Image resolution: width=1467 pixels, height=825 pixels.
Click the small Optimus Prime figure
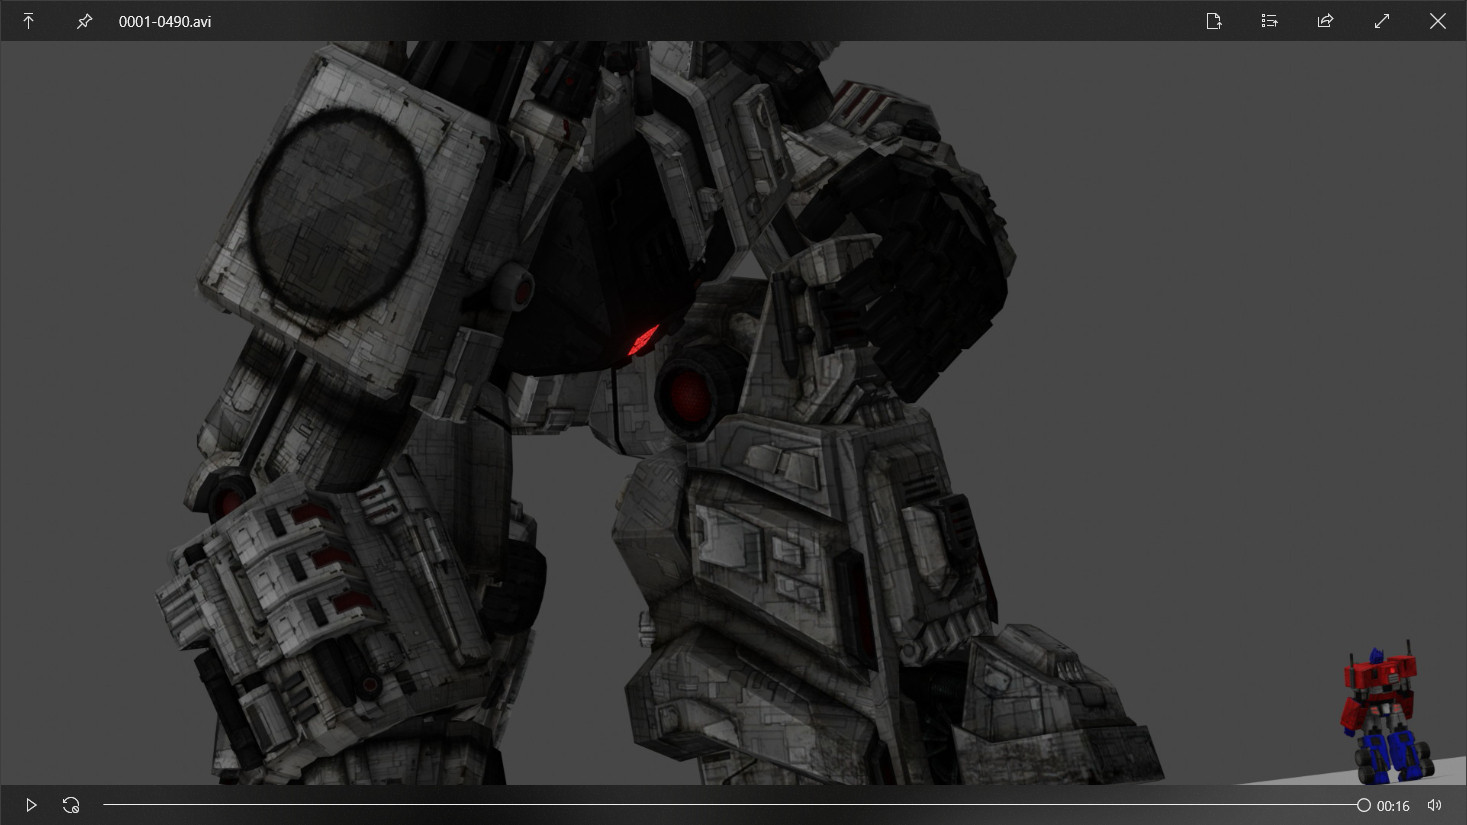pyautogui.click(x=1385, y=715)
